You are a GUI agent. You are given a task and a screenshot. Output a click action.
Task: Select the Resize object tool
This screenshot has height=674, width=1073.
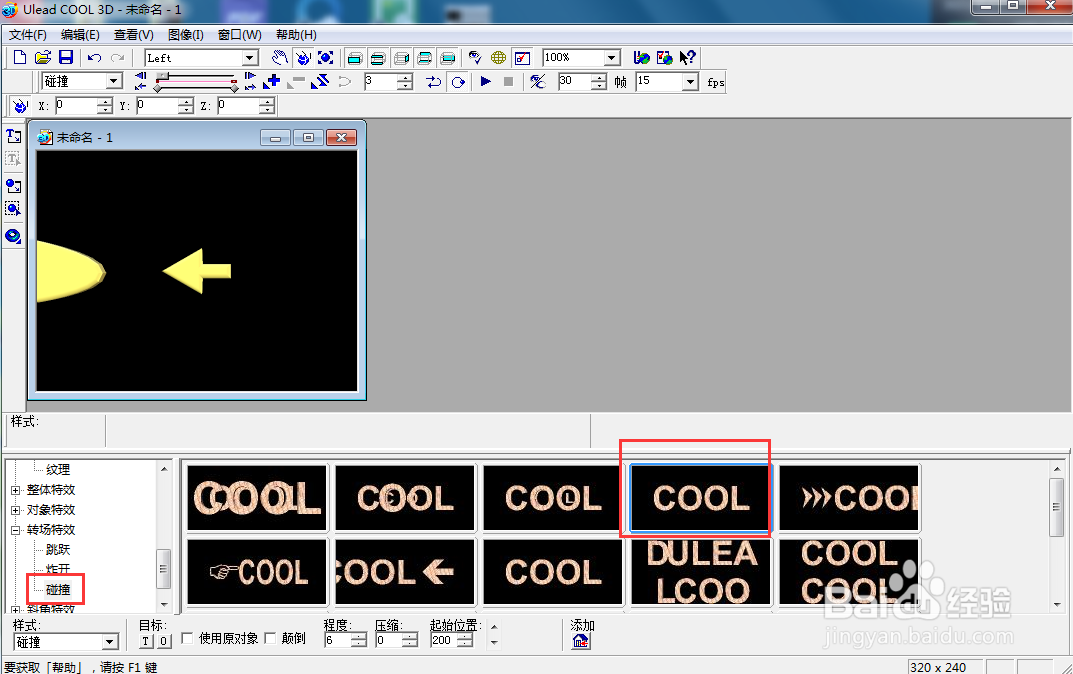(x=326, y=57)
